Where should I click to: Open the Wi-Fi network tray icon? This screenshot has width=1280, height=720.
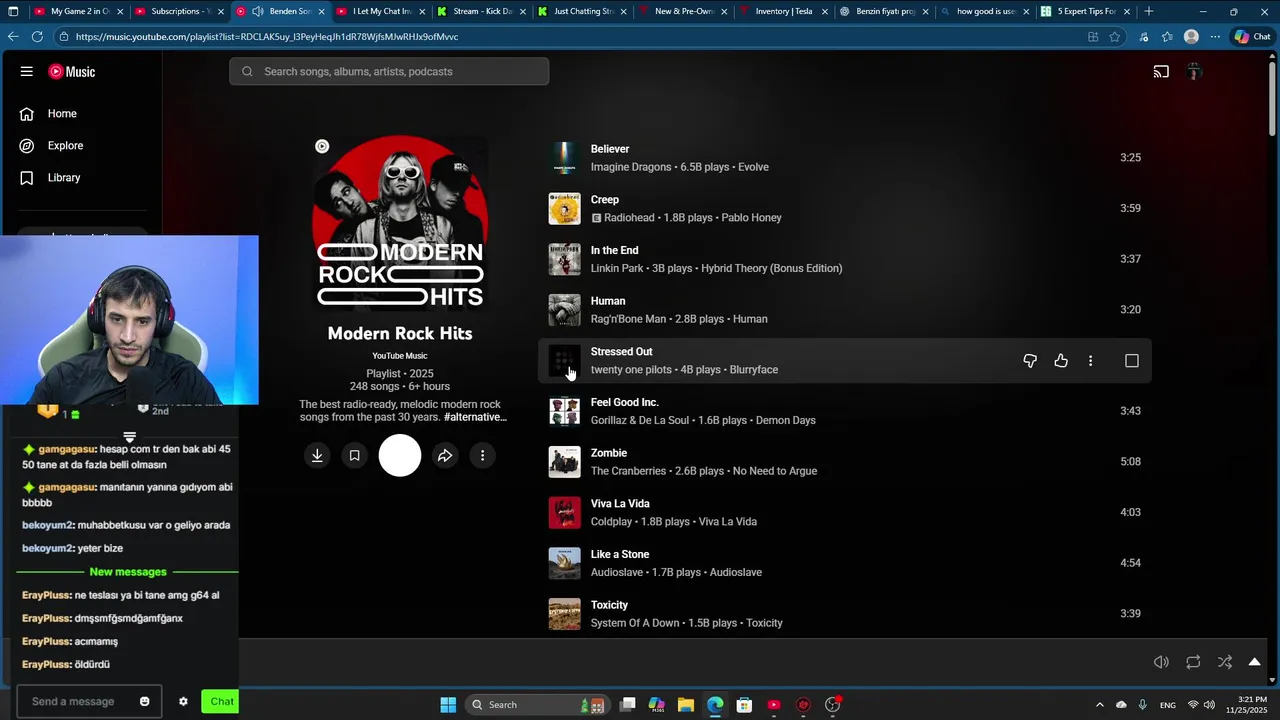click(1193, 705)
